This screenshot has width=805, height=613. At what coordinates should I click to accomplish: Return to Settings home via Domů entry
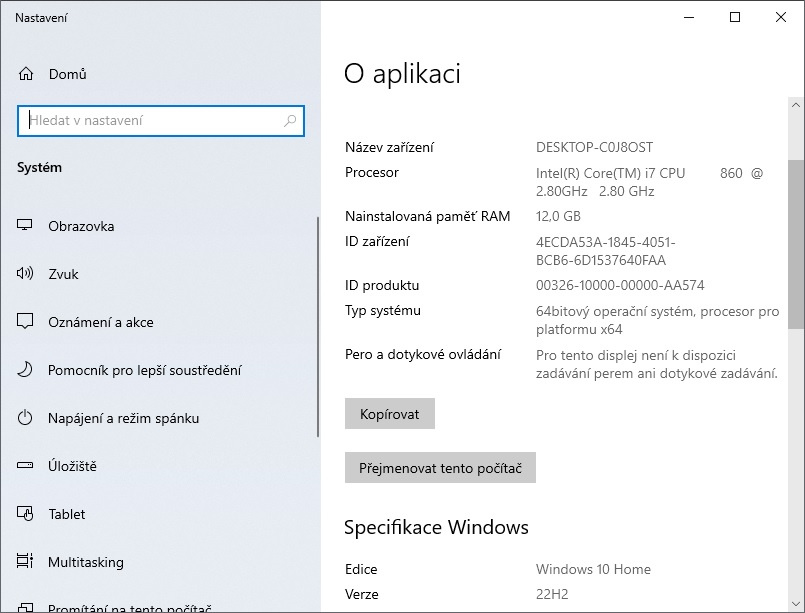point(67,74)
